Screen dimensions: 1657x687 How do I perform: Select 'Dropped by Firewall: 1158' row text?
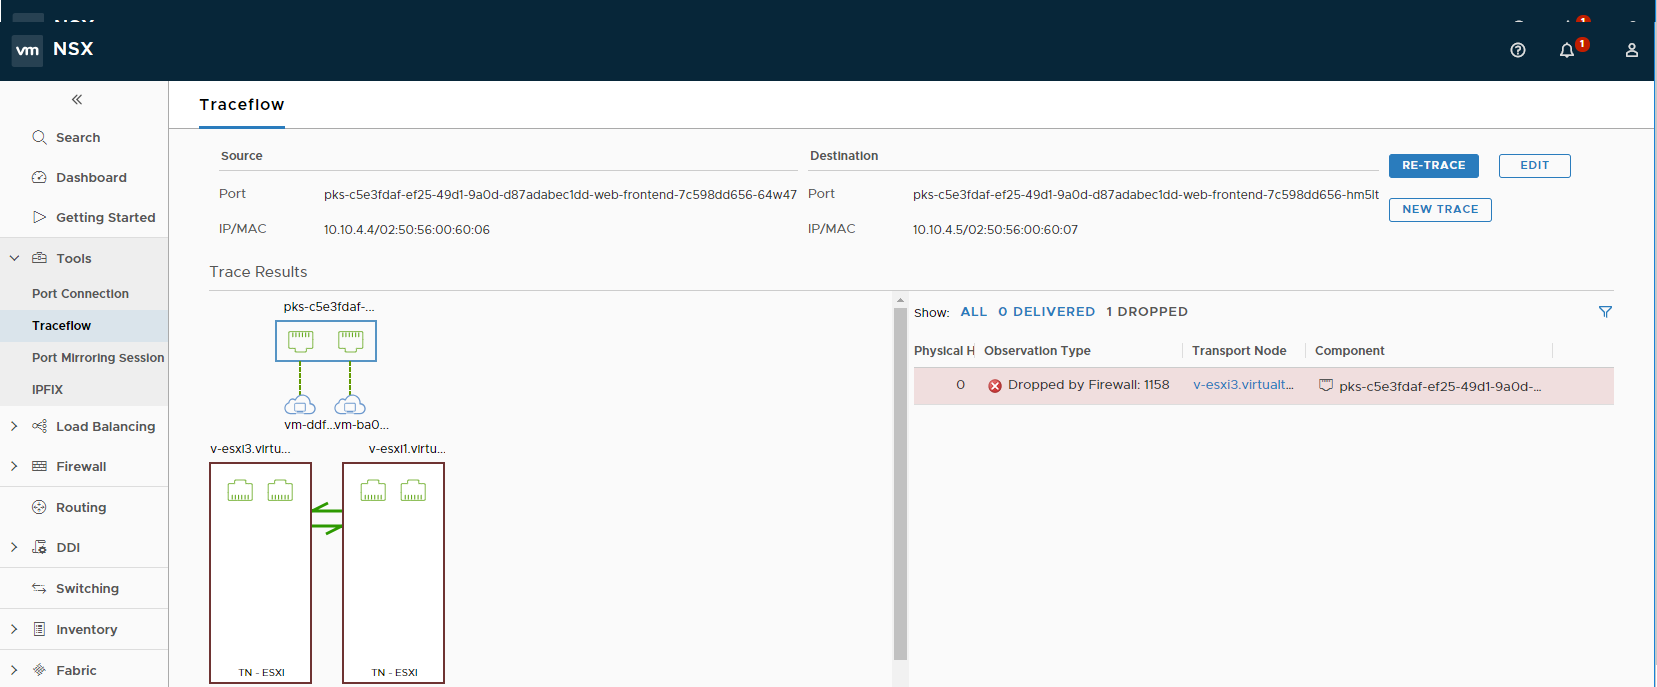[x=1088, y=385]
